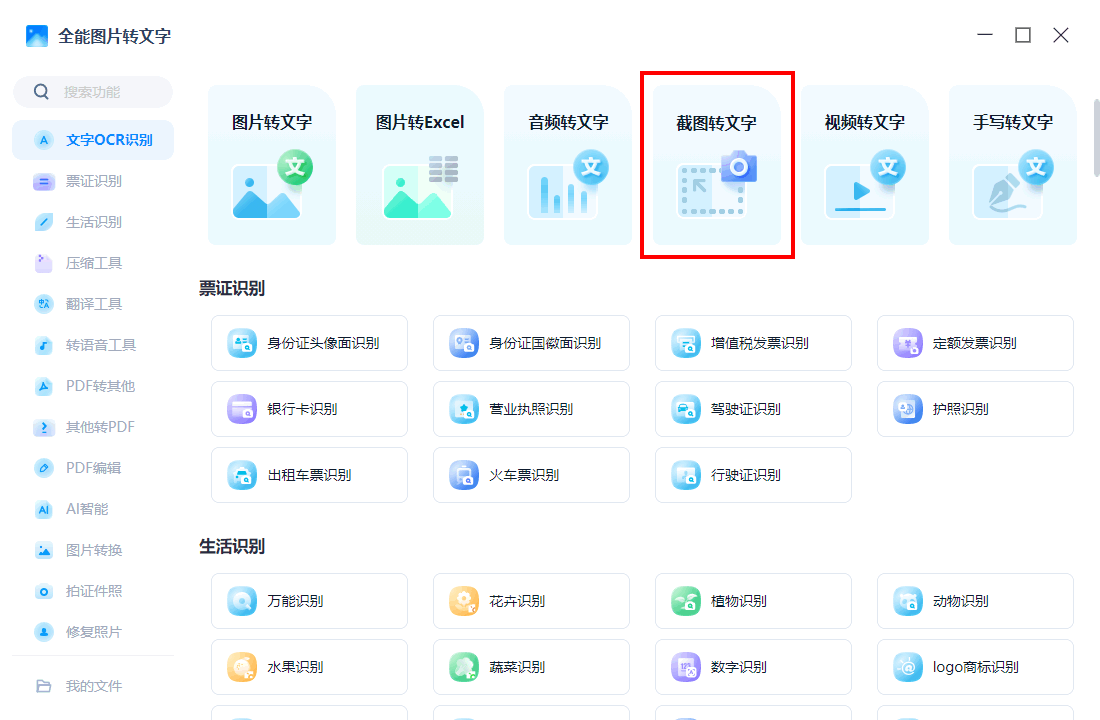This screenshot has width=1100, height=720.
Task: Click the 护照识别 icon
Action: pyautogui.click(x=907, y=409)
